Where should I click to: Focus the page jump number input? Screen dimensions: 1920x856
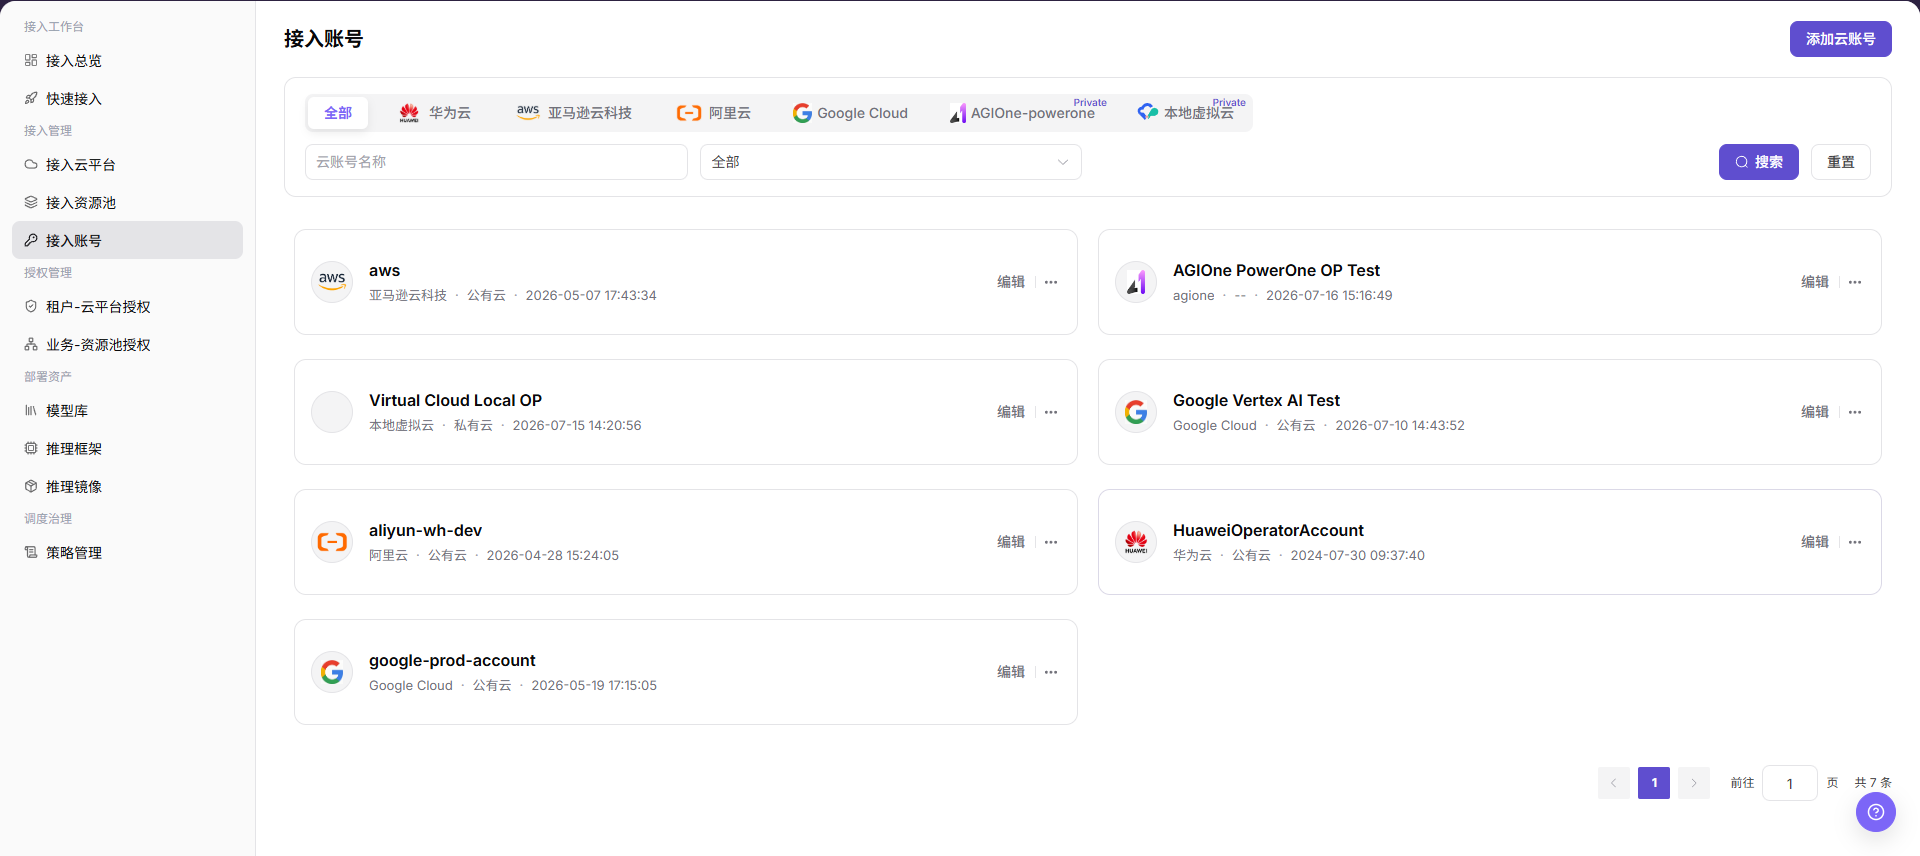point(1789,783)
